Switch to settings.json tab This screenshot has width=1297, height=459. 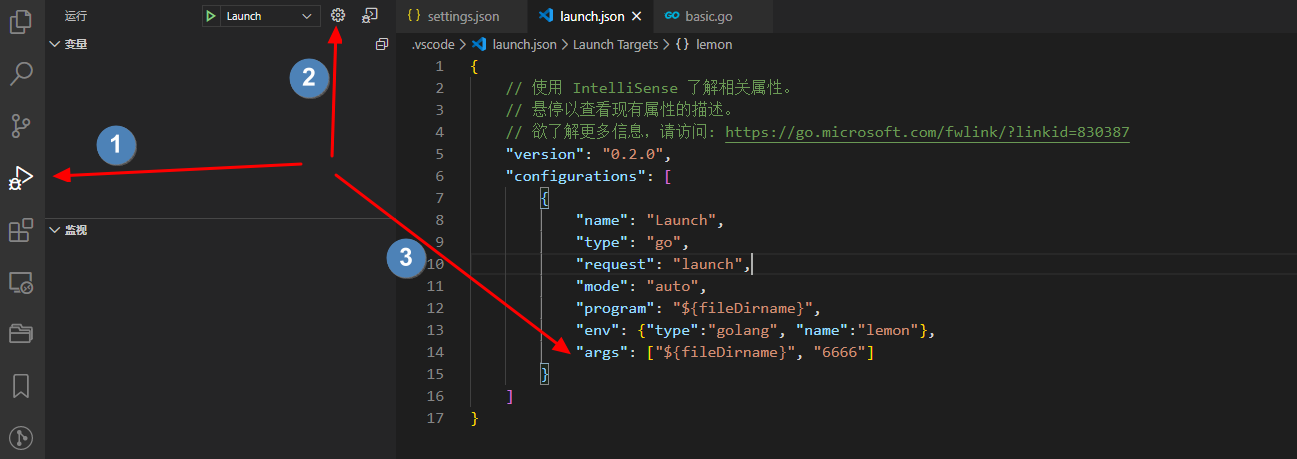[462, 16]
